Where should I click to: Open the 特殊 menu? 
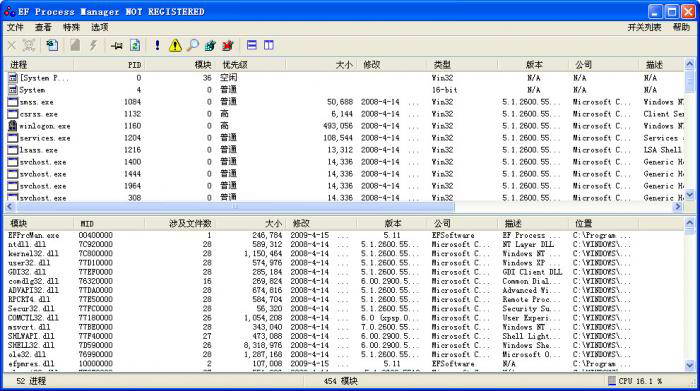coord(71,27)
